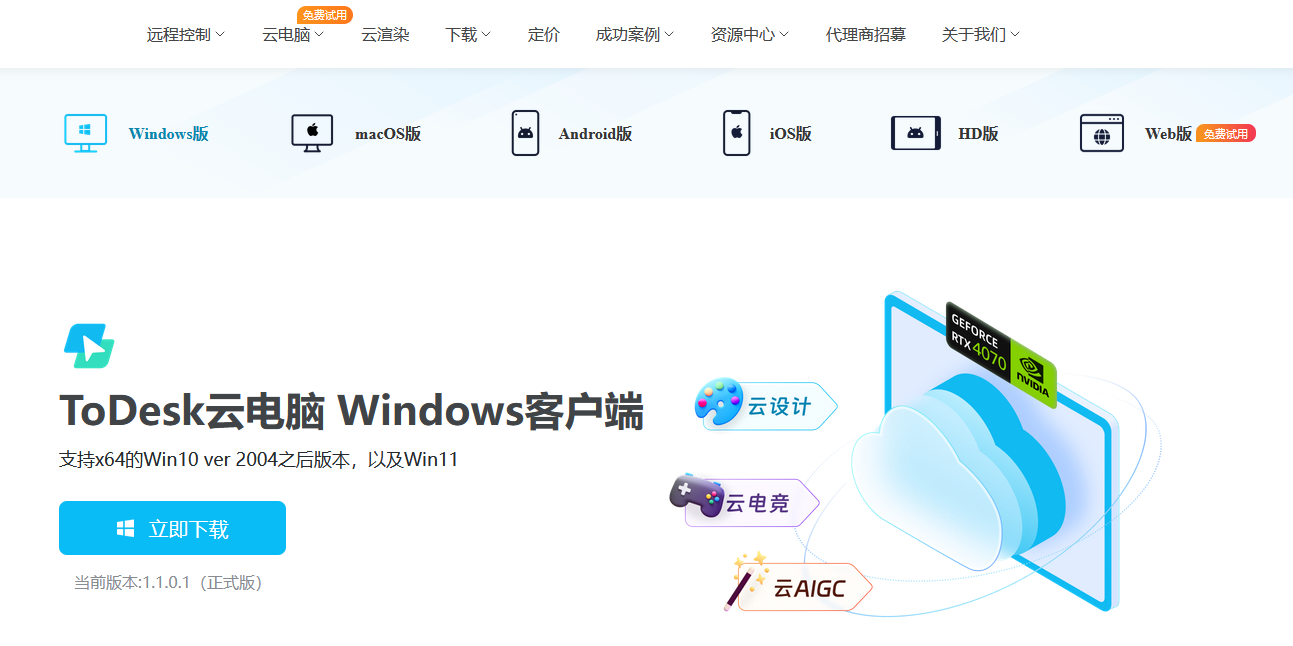Open the Web版 tab
Viewport: 1293px width, 646px height.
[x=1137, y=133]
